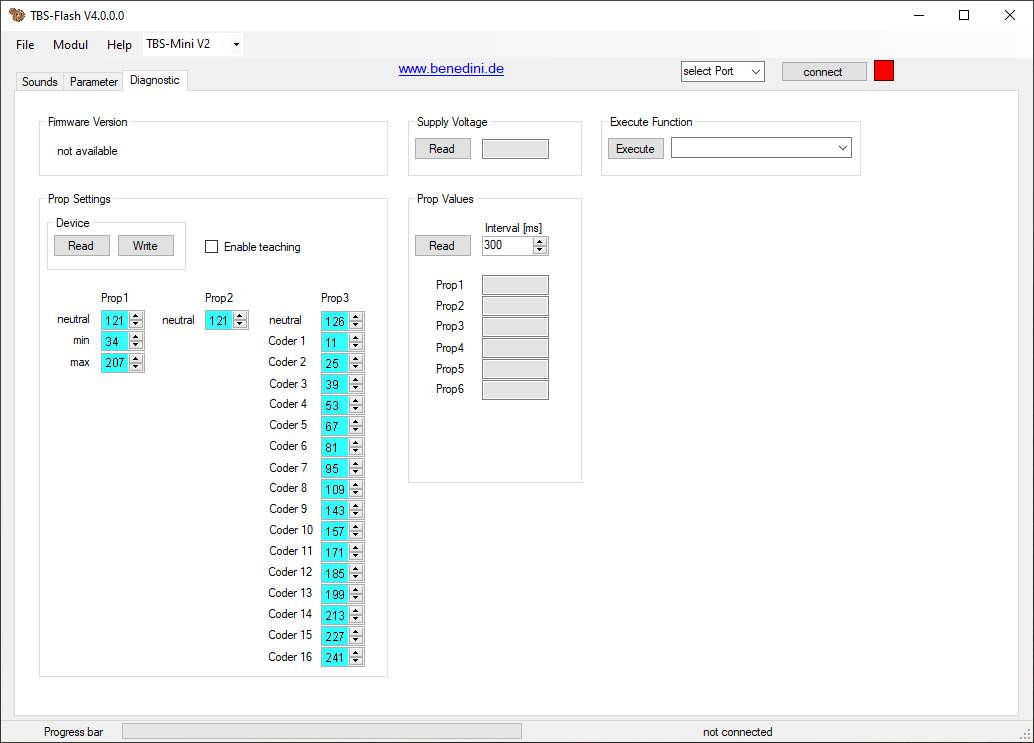Image resolution: width=1034 pixels, height=743 pixels.
Task: Click the Coder 8 value field
Action: click(334, 489)
